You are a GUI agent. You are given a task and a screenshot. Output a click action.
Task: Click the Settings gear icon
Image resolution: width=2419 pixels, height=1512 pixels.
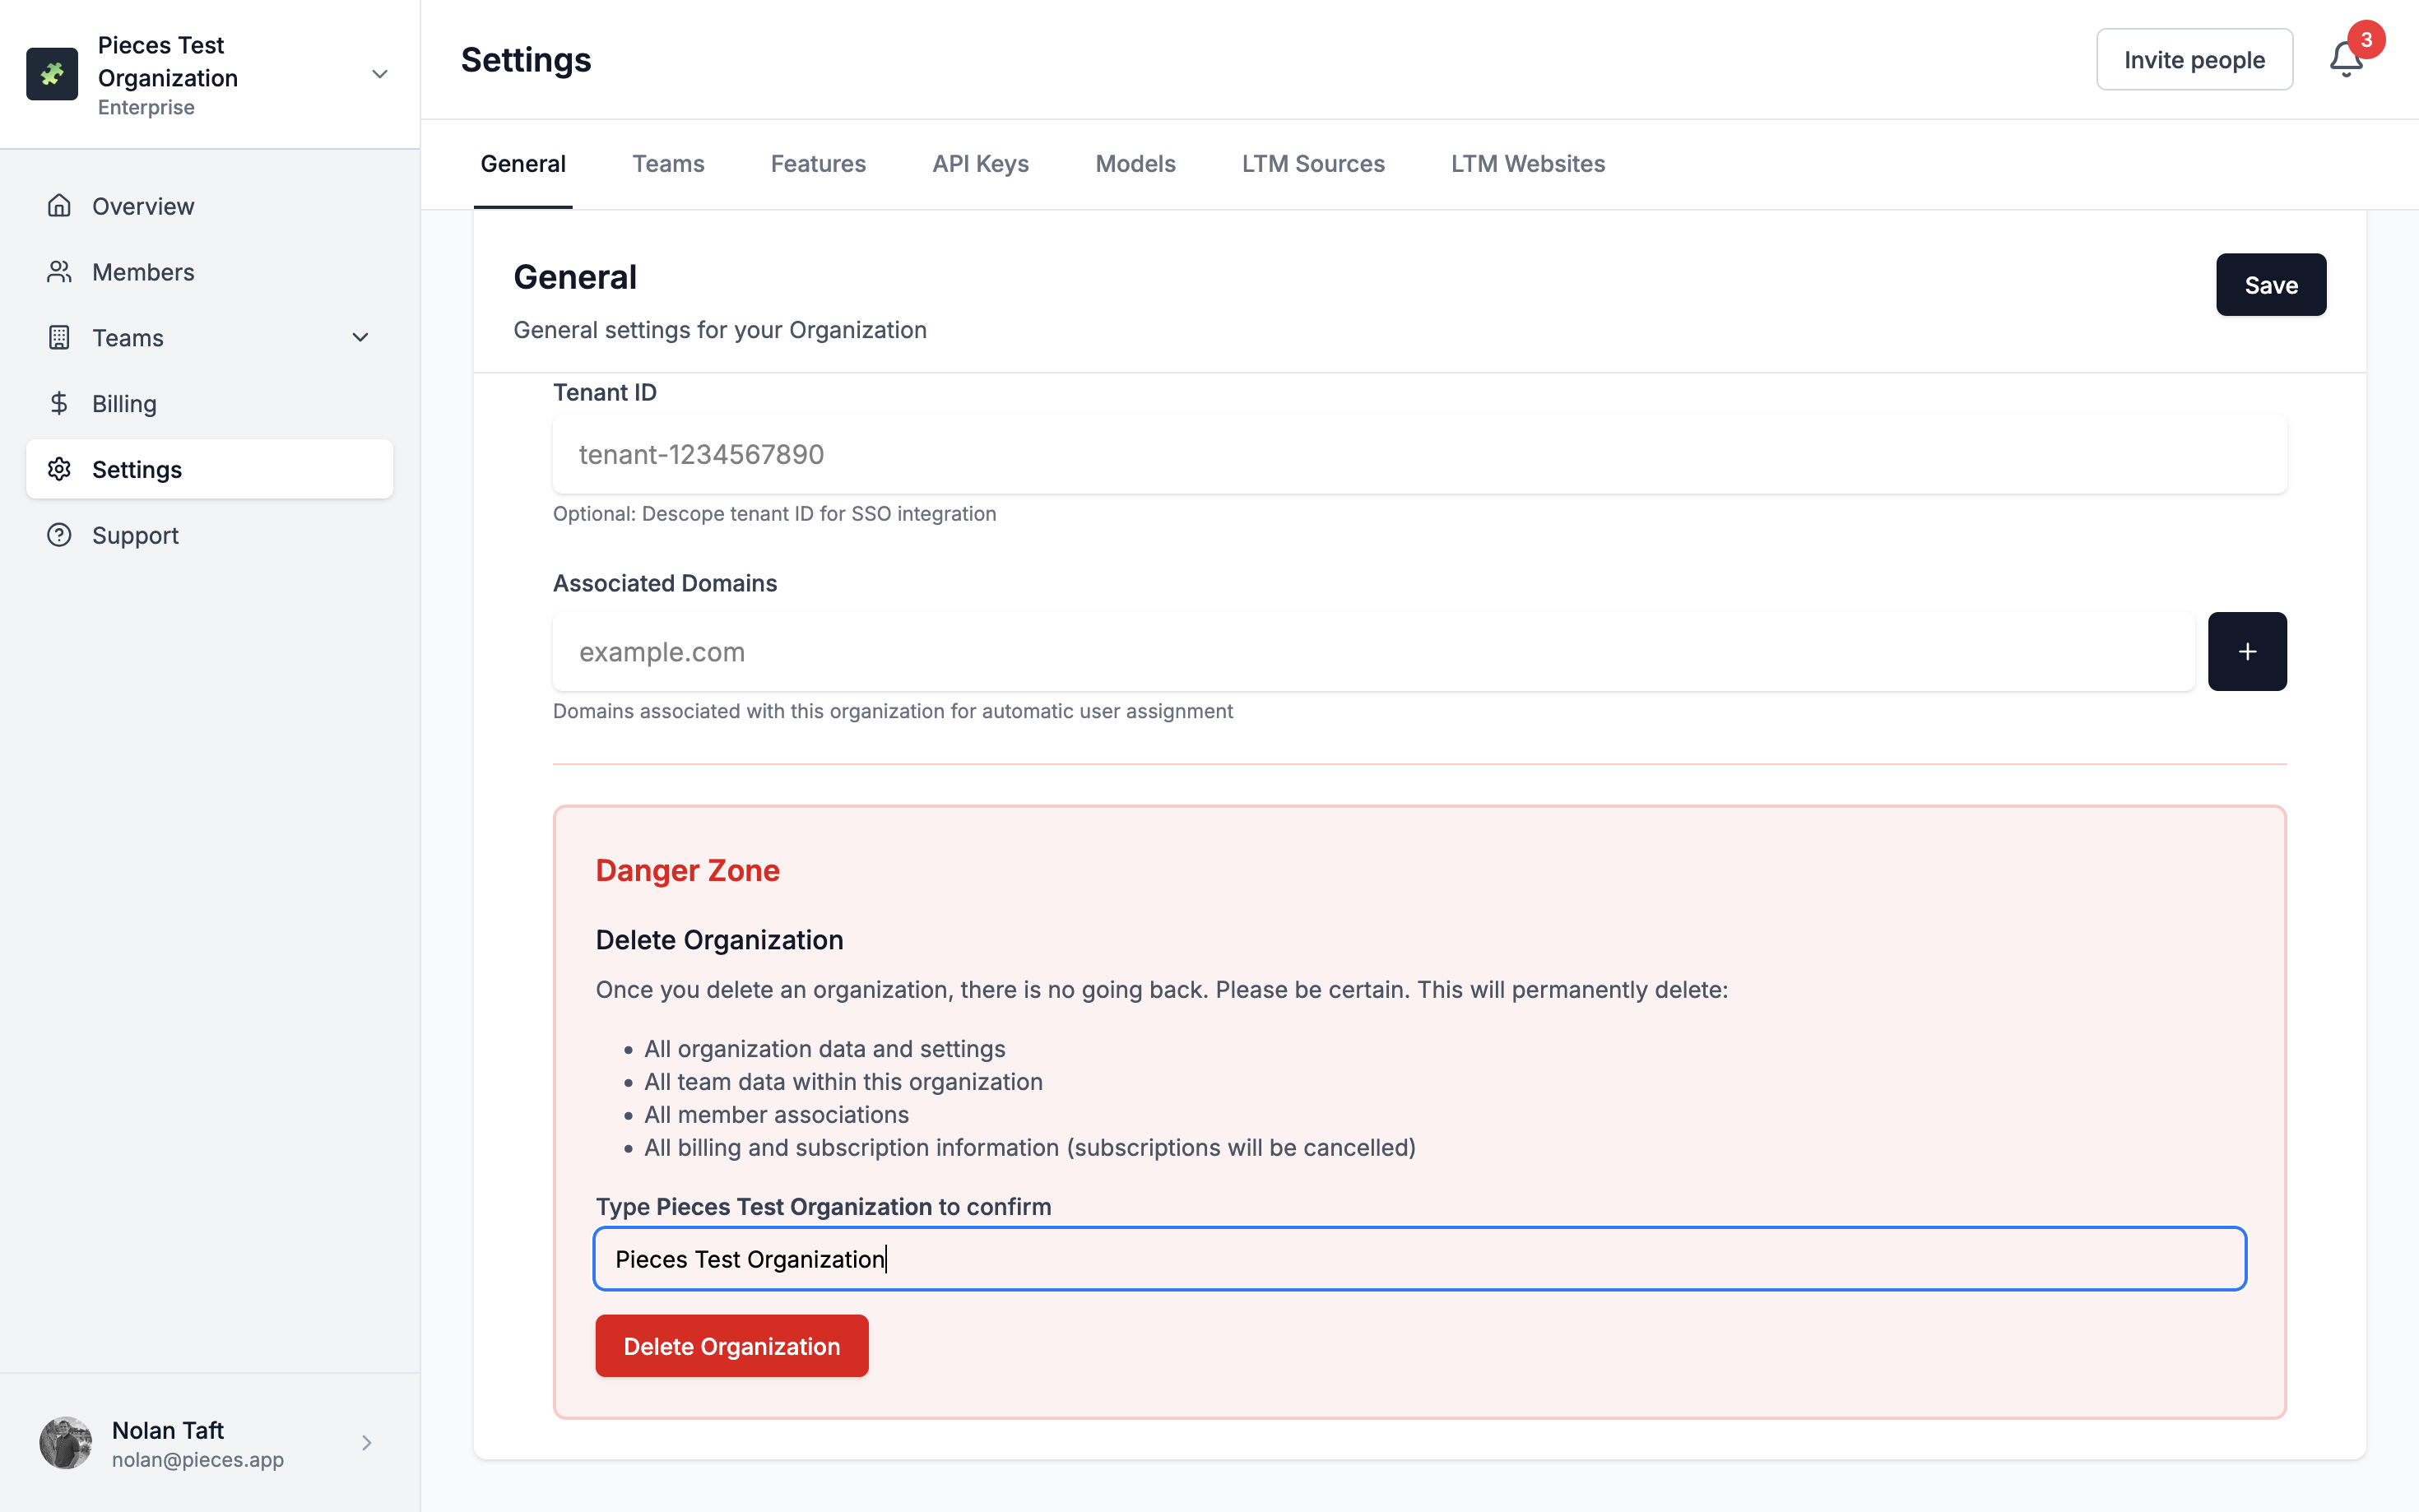[x=59, y=469]
